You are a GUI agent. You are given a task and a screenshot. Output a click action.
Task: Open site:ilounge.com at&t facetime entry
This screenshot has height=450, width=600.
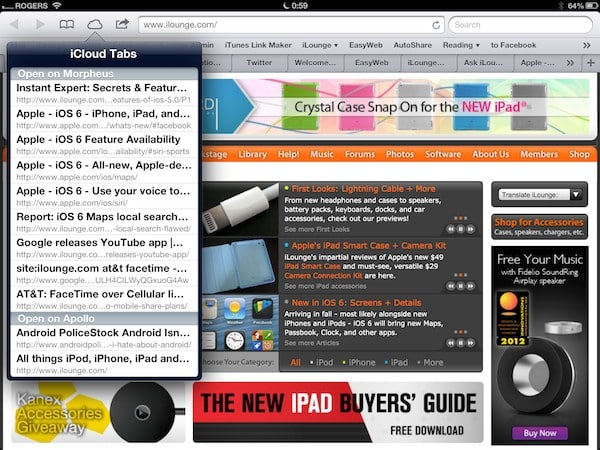coord(104,274)
